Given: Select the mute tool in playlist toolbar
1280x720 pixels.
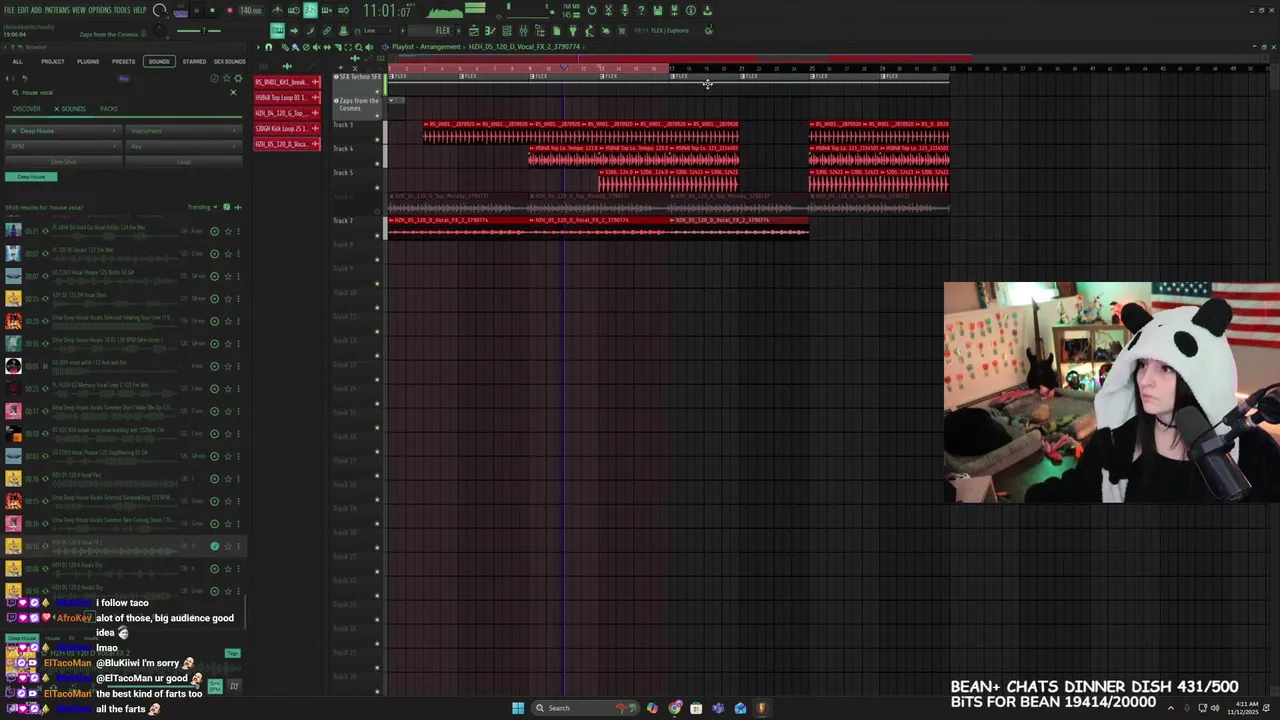Looking at the screenshot, I should 317,47.
